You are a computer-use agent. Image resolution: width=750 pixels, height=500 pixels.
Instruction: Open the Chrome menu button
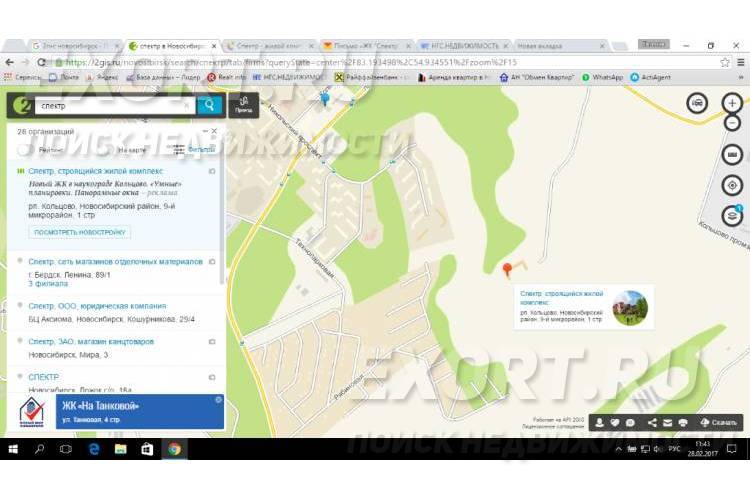(x=740, y=63)
